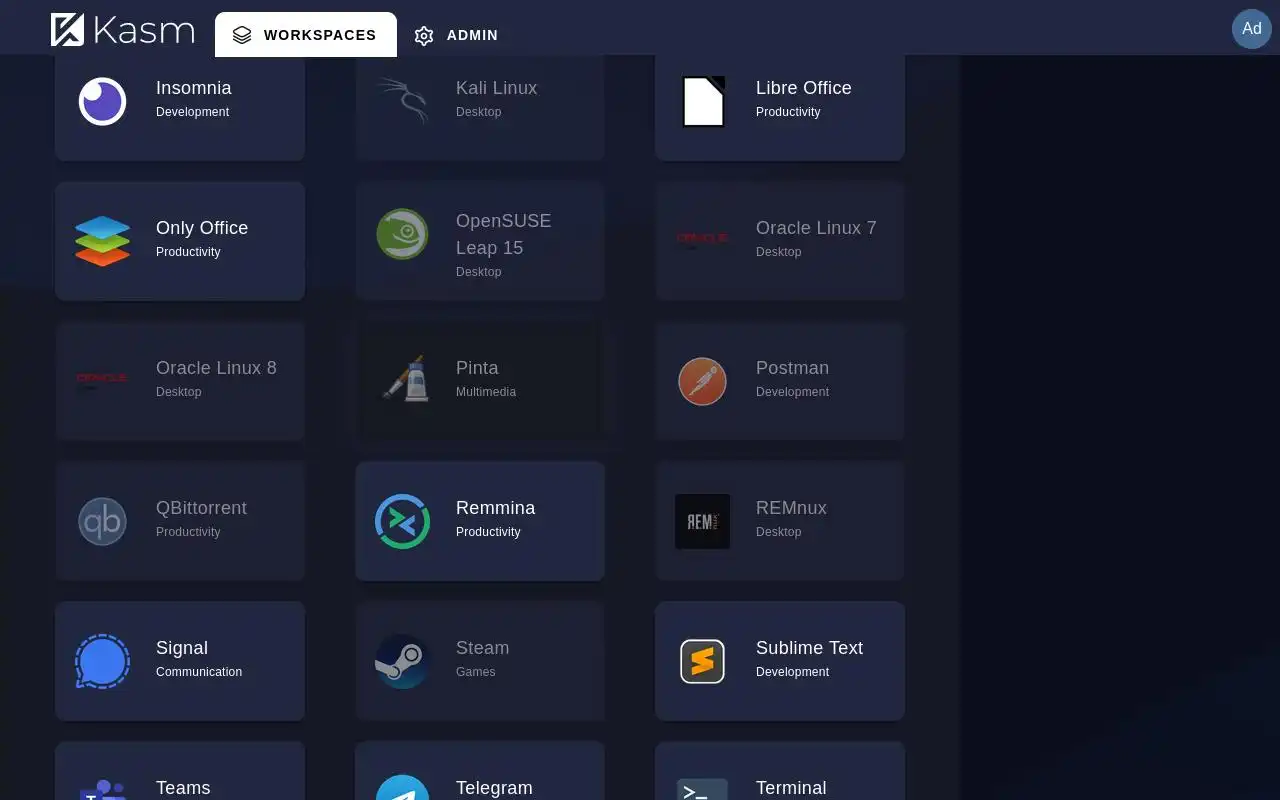Viewport: 1280px width, 800px height.
Task: Click Communication label under Signal
Action: point(199,672)
